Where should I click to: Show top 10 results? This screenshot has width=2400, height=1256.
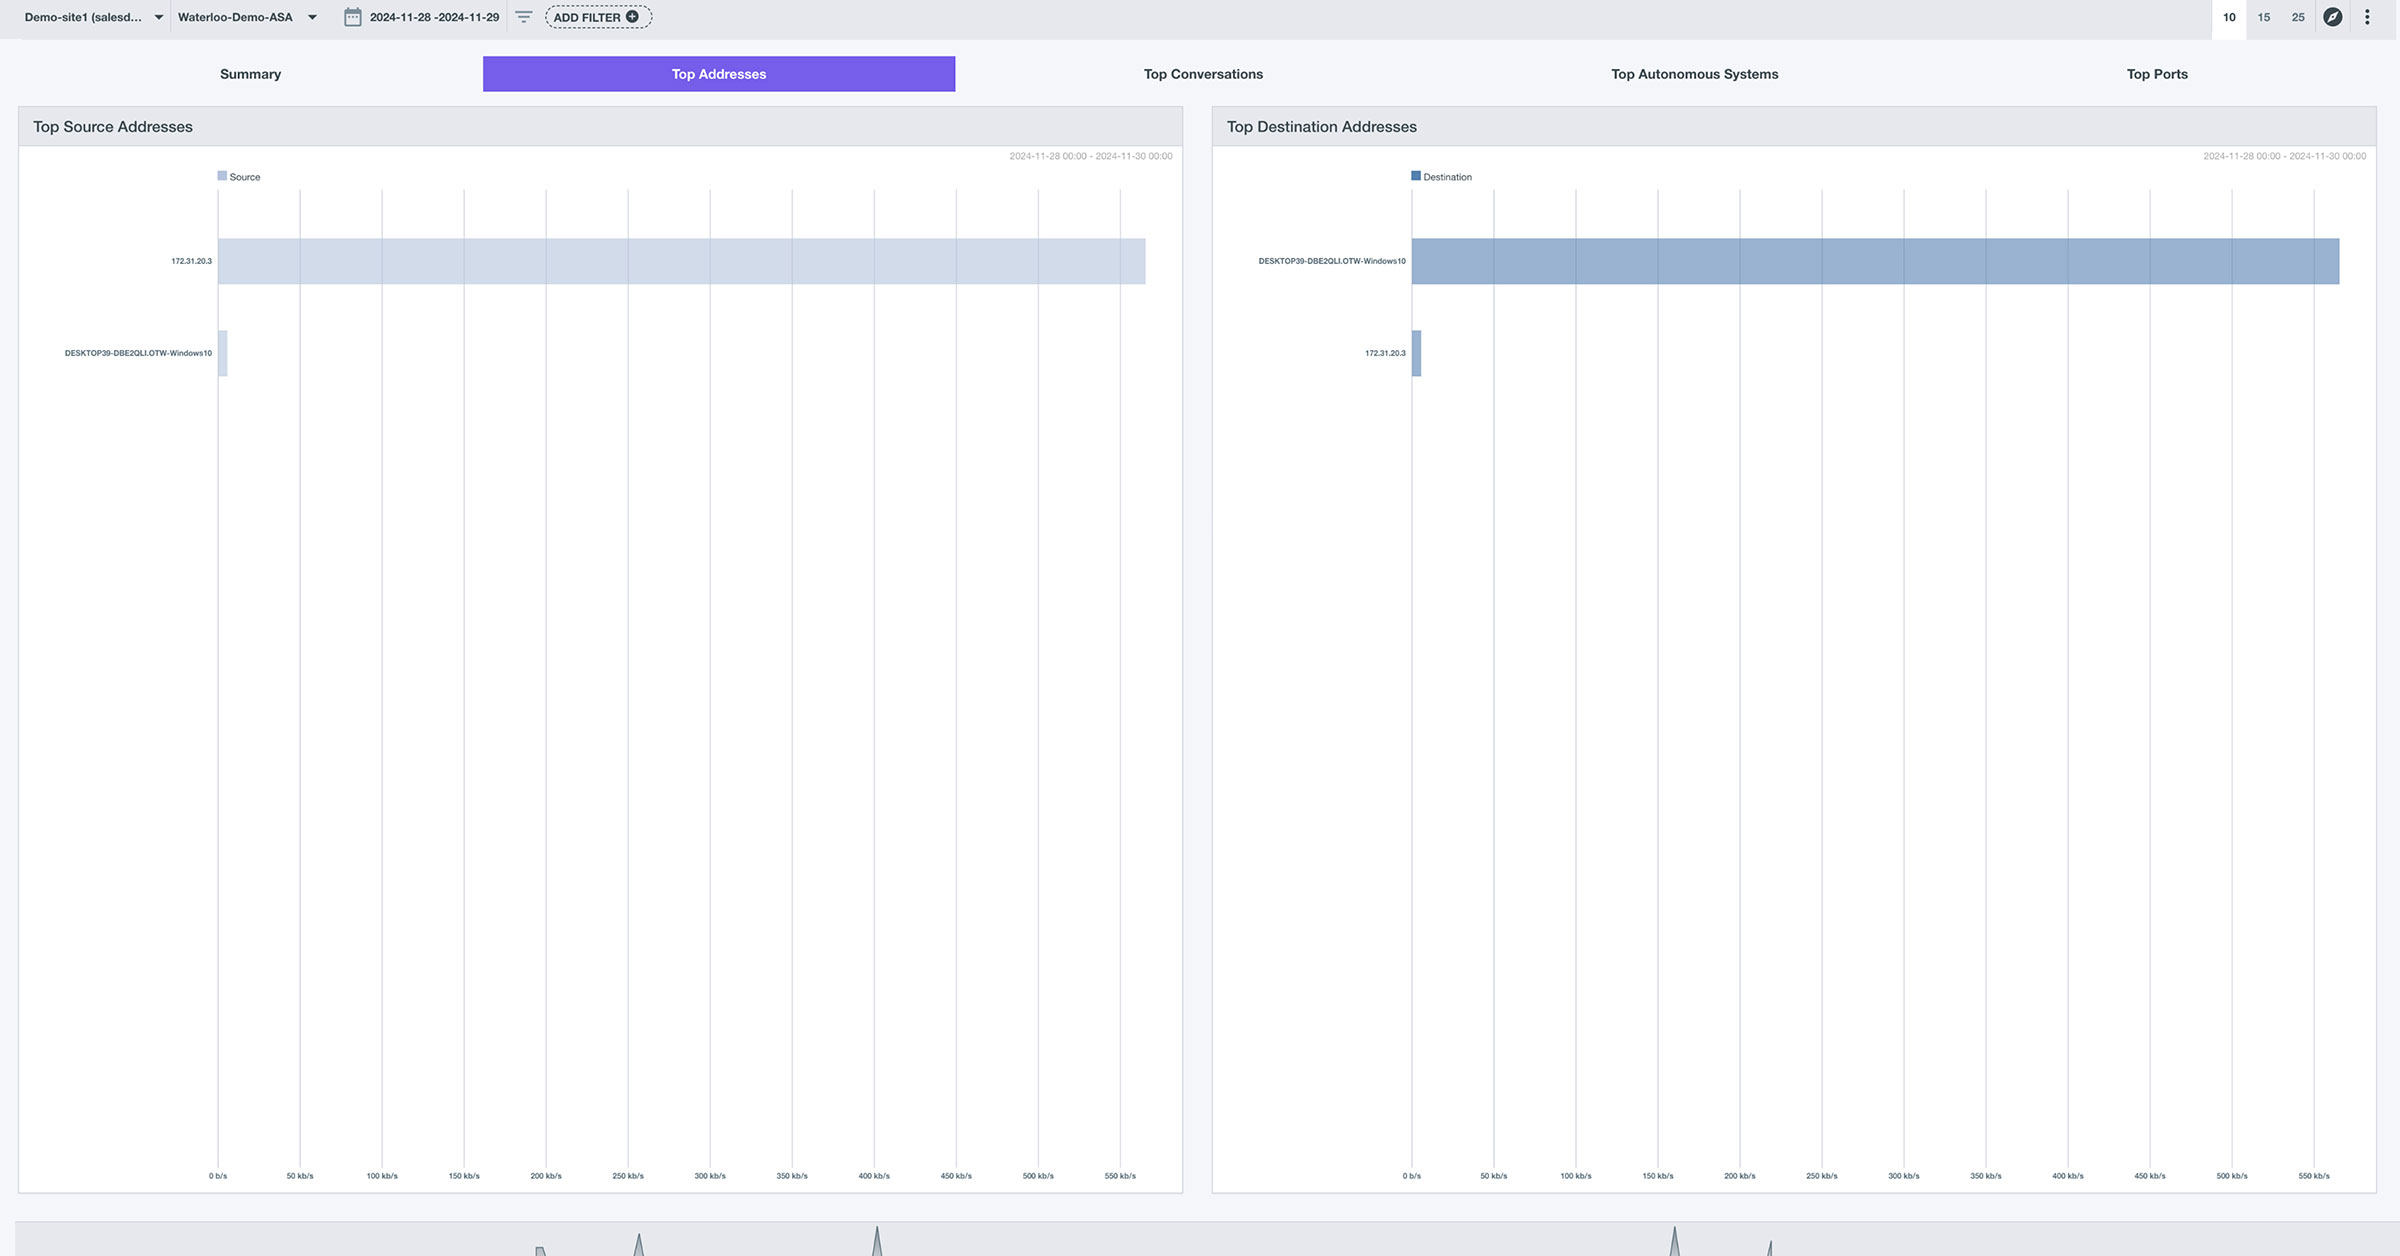2229,18
